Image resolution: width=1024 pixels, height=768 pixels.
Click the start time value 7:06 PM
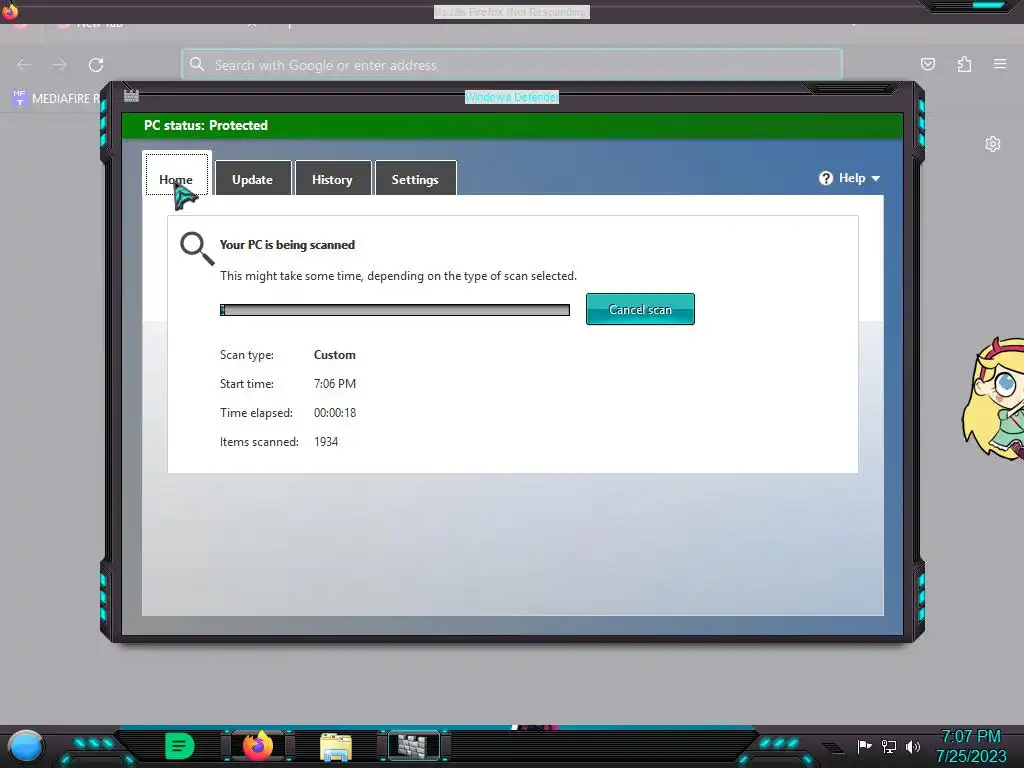[x=334, y=384]
